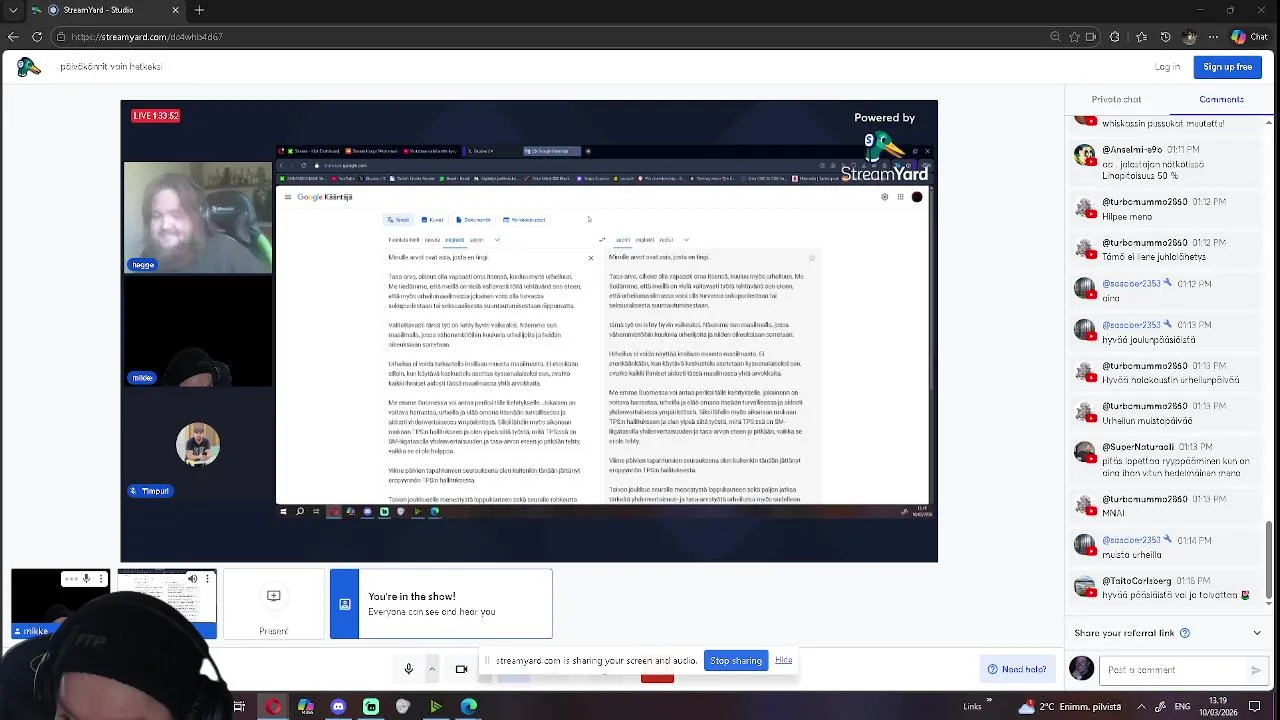Open Microsoft Edge from the taskbar
This screenshot has height=720, width=1280.
[469, 707]
